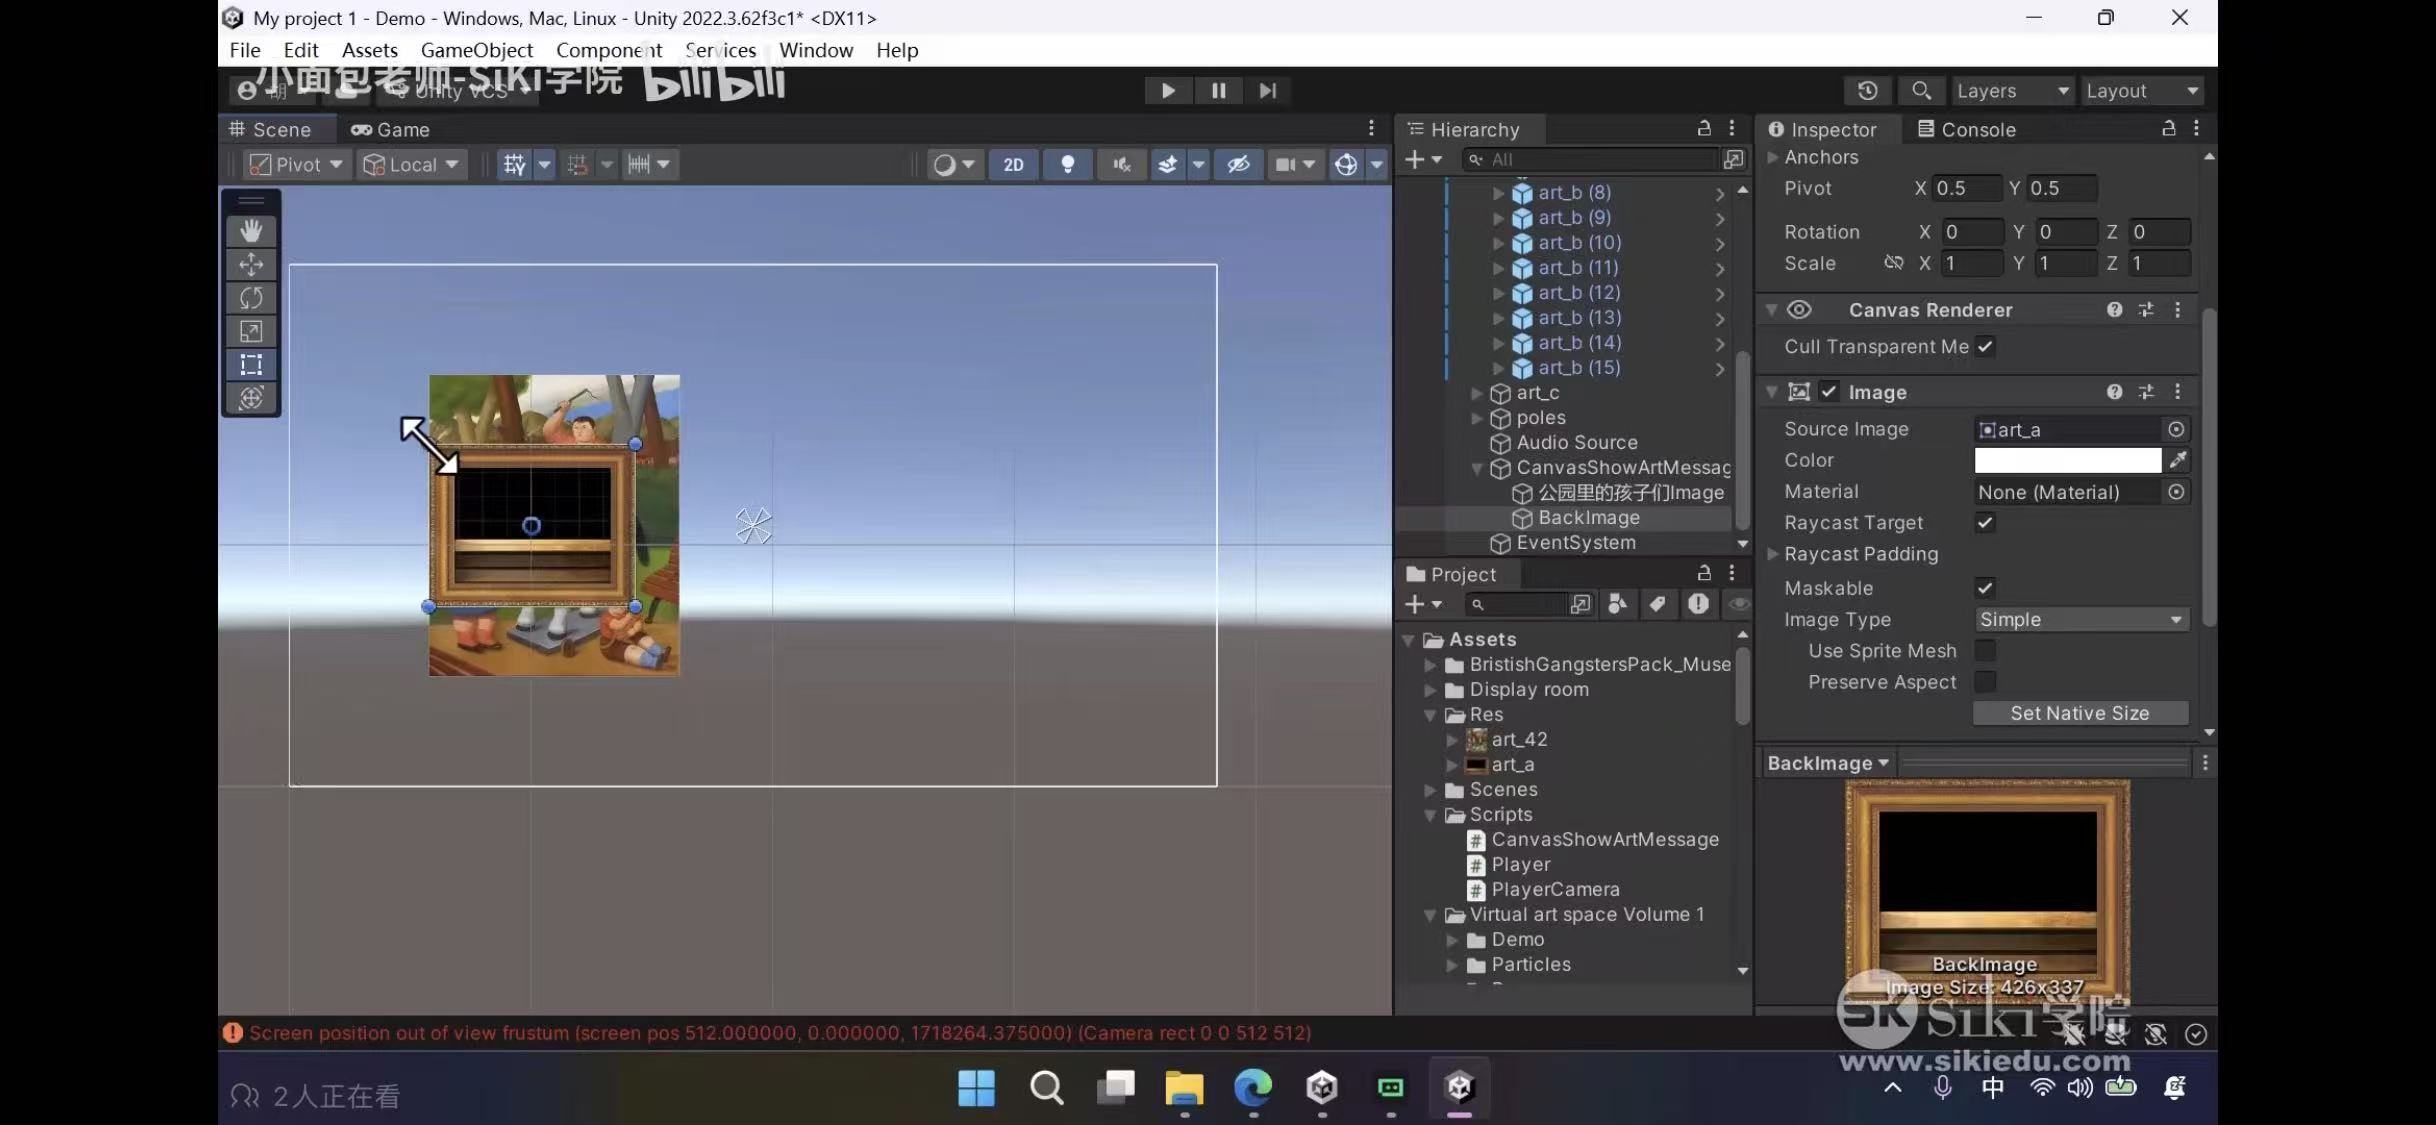This screenshot has height=1125, width=2436.
Task: Pick color with the eyedropper icon
Action: pyautogui.click(x=2177, y=460)
